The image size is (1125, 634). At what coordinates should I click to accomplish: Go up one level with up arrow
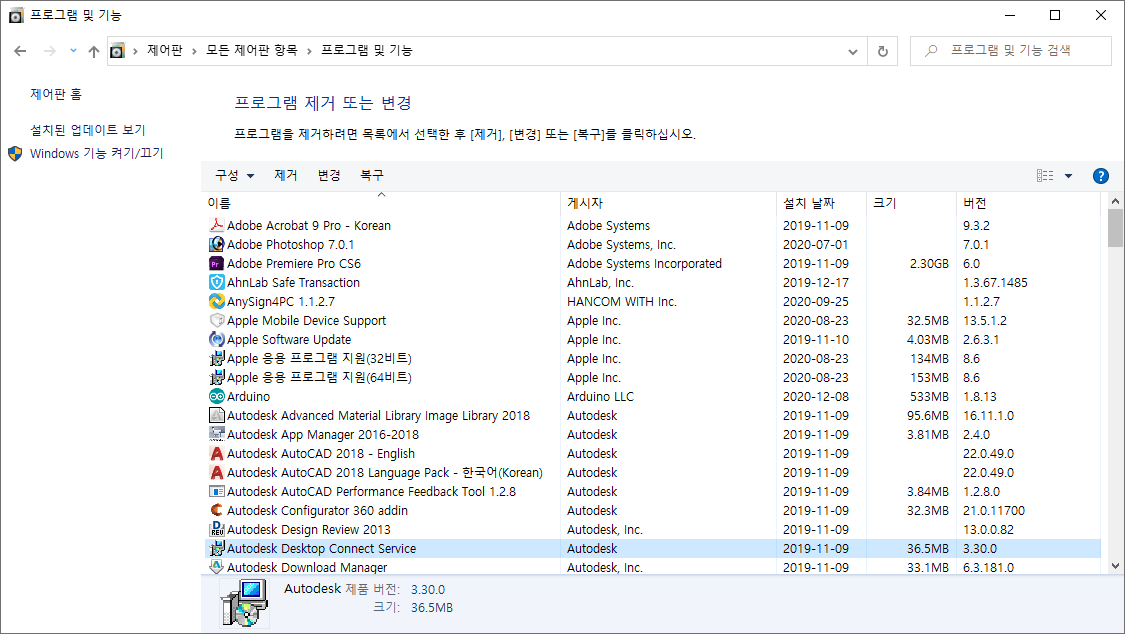coord(93,51)
